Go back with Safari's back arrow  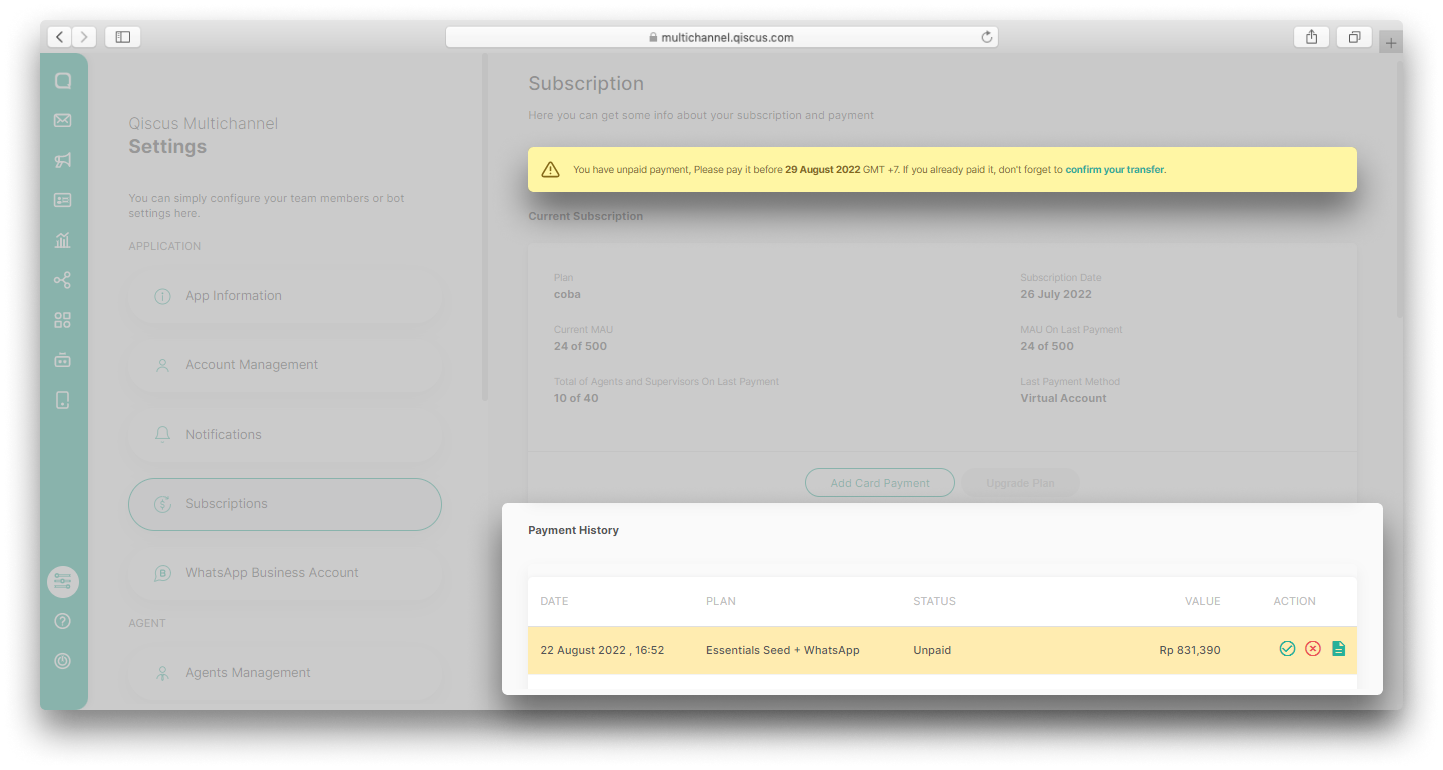coord(59,37)
